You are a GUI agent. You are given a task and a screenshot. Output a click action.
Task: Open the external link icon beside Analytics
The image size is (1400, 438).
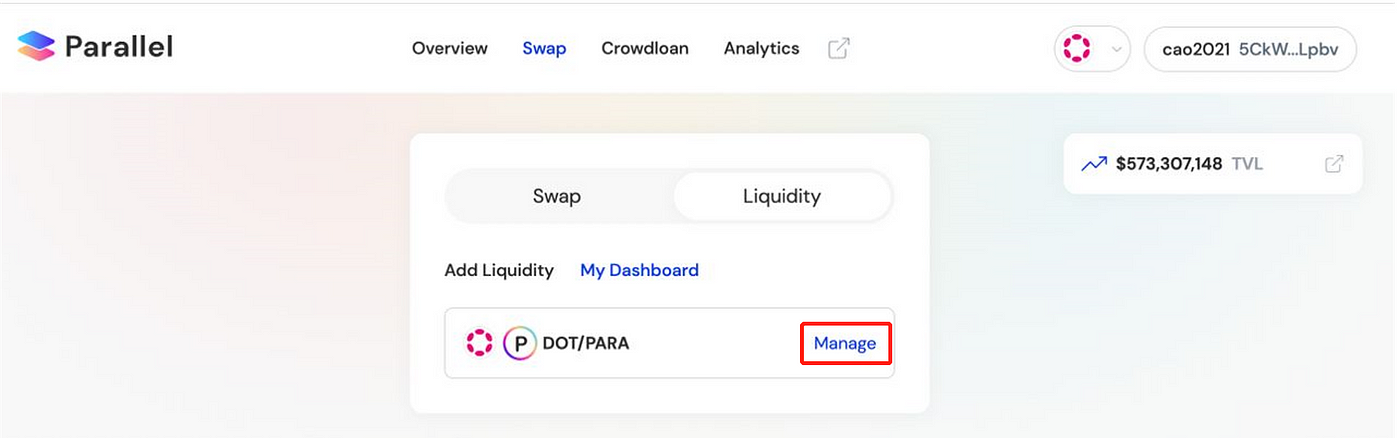pyautogui.click(x=839, y=48)
